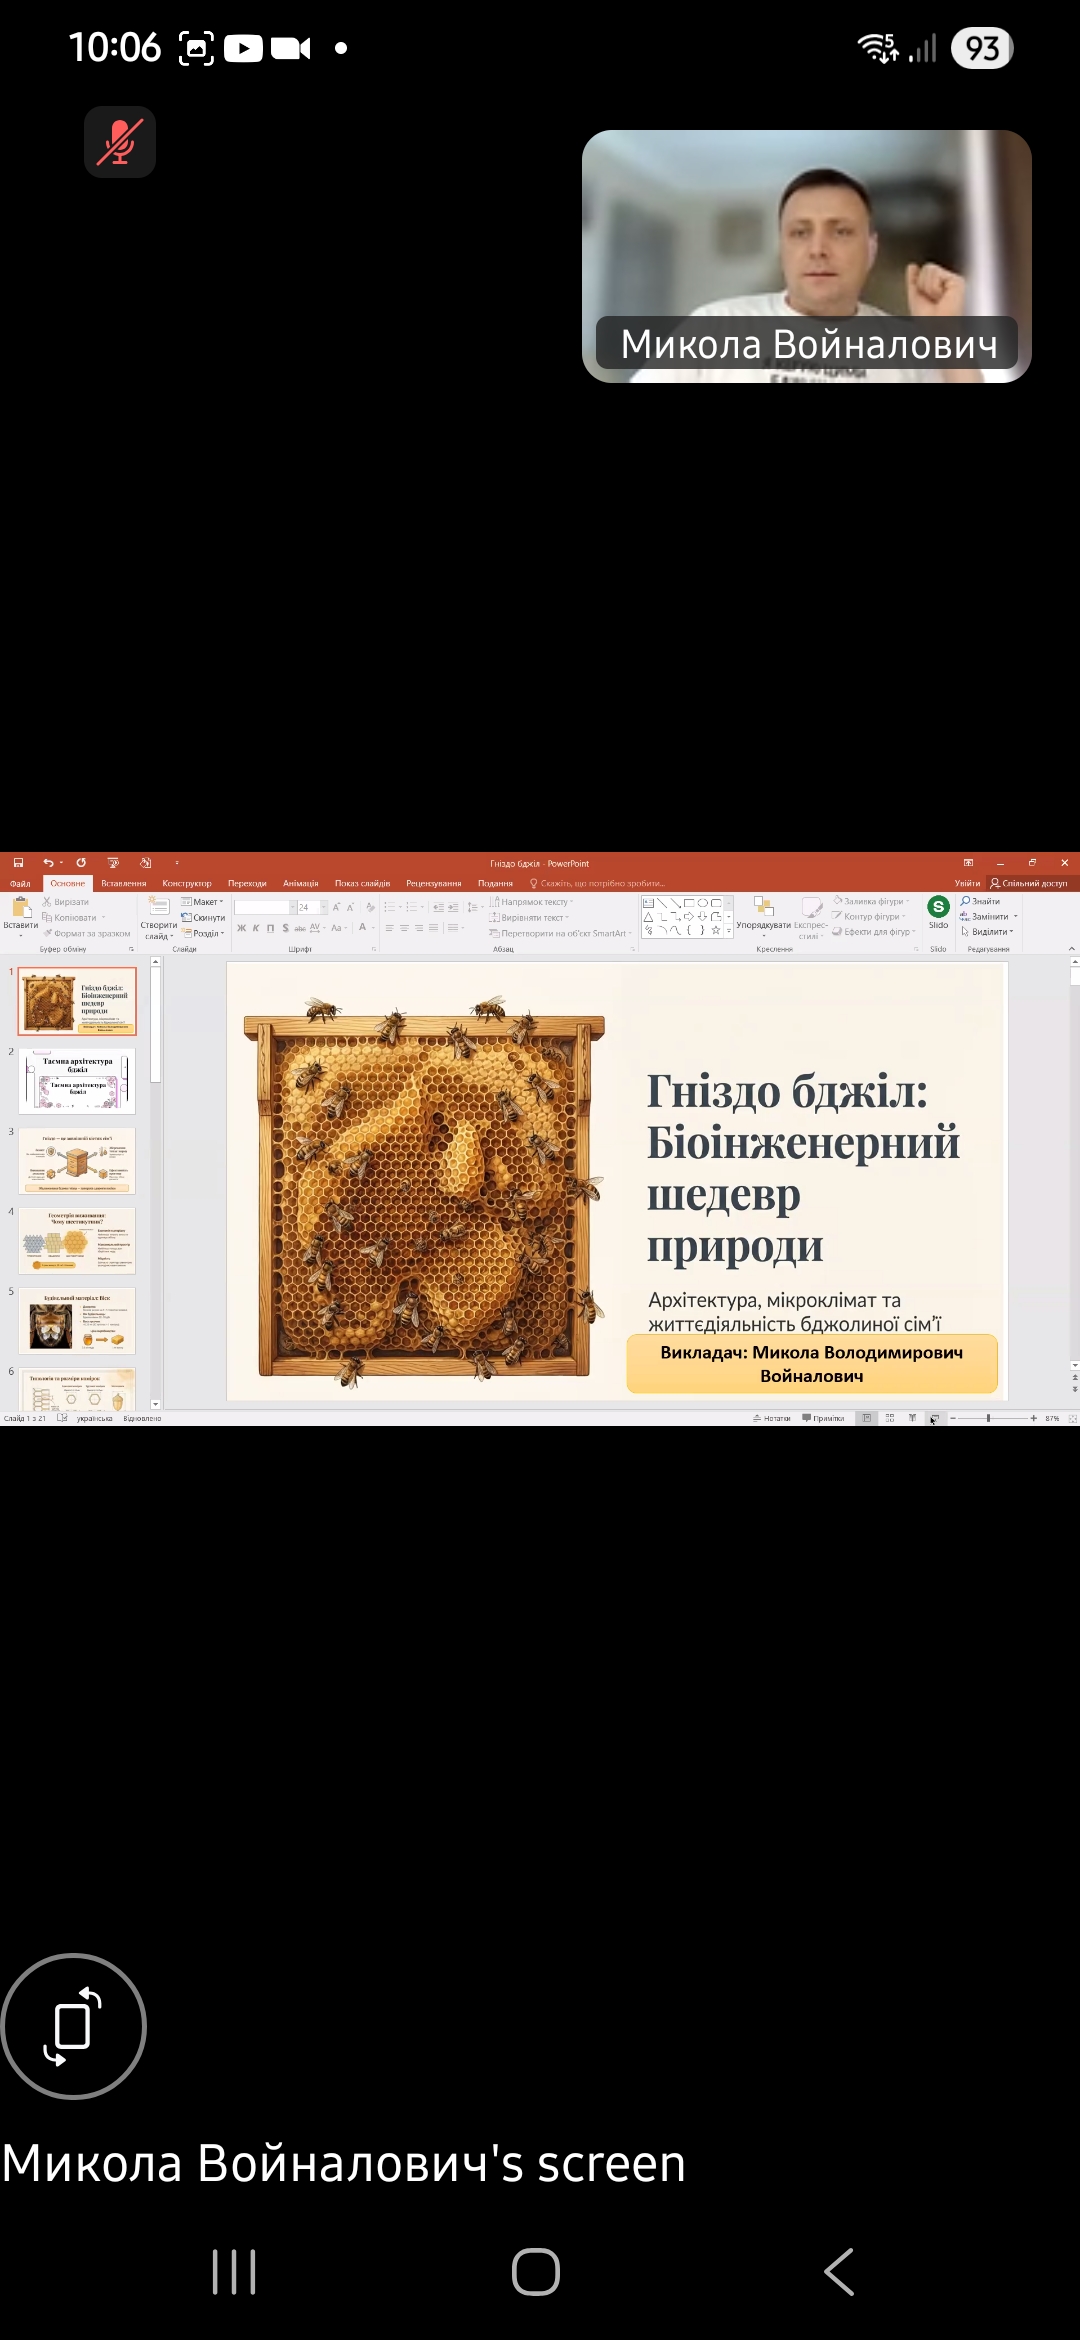Screen dimensions: 1080x2340
Task: Toggle strikethrough abc formatting
Action: 300,928
